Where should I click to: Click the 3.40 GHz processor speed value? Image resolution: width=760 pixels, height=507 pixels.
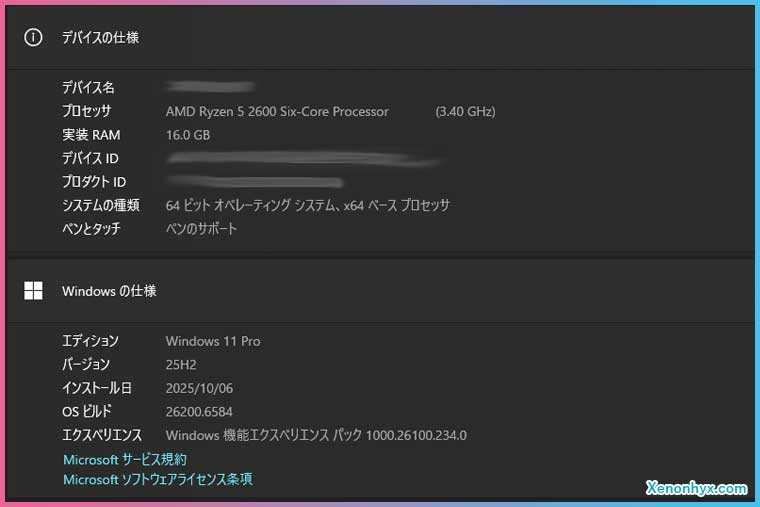465,111
